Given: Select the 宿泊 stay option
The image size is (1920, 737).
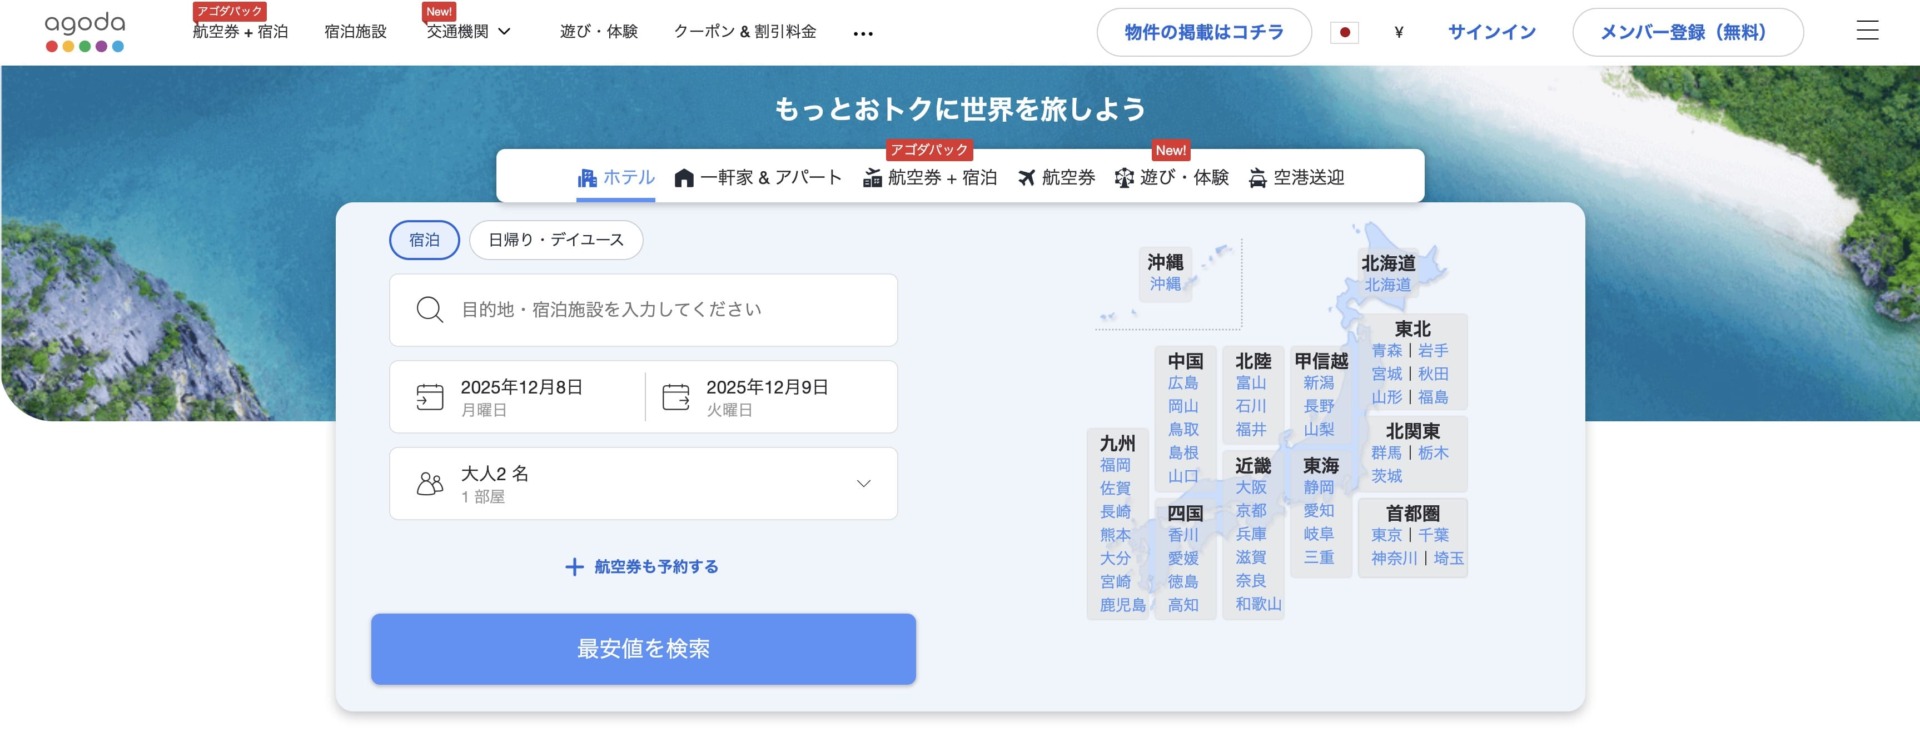Looking at the screenshot, I should (x=424, y=240).
